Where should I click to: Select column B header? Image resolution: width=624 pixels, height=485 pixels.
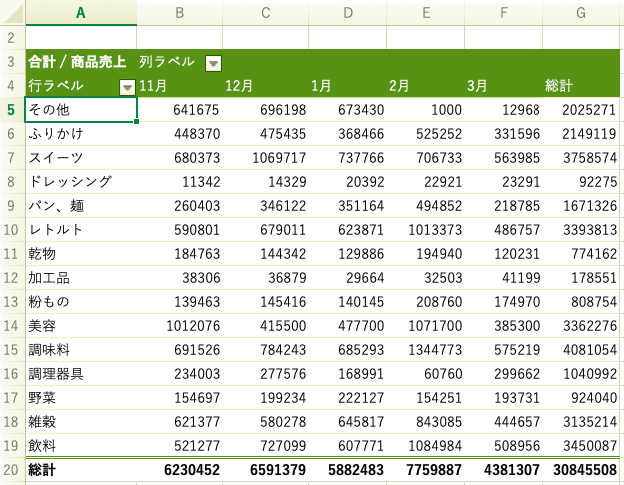click(x=179, y=13)
